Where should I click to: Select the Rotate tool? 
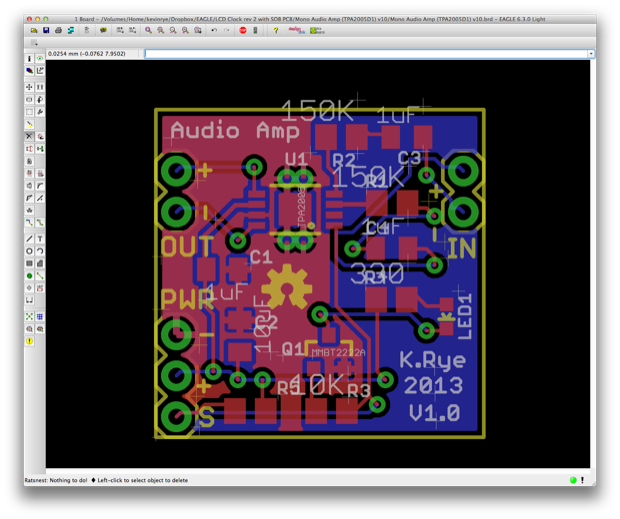(40, 100)
